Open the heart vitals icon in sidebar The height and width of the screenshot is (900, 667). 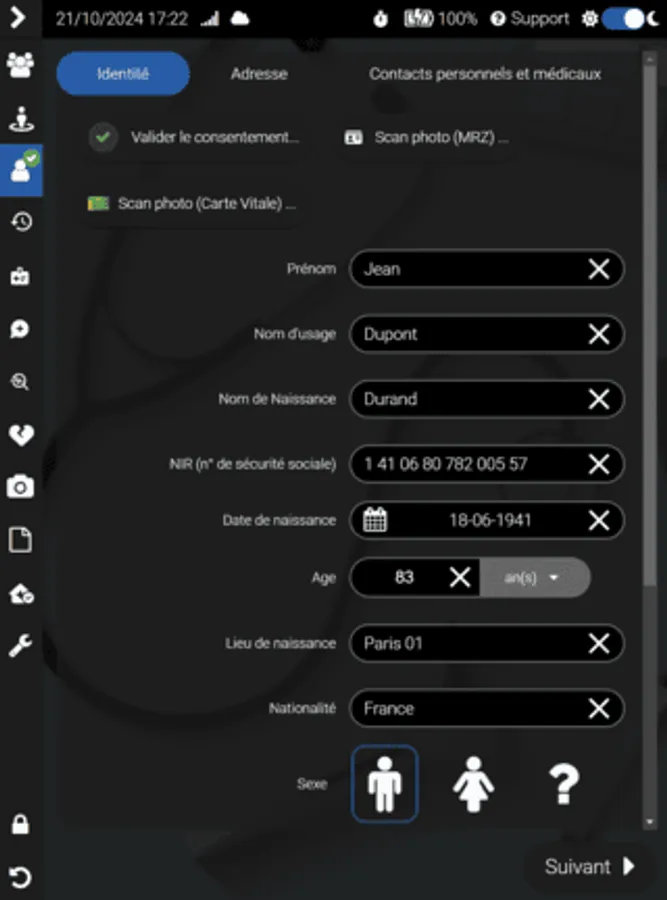click(x=21, y=435)
